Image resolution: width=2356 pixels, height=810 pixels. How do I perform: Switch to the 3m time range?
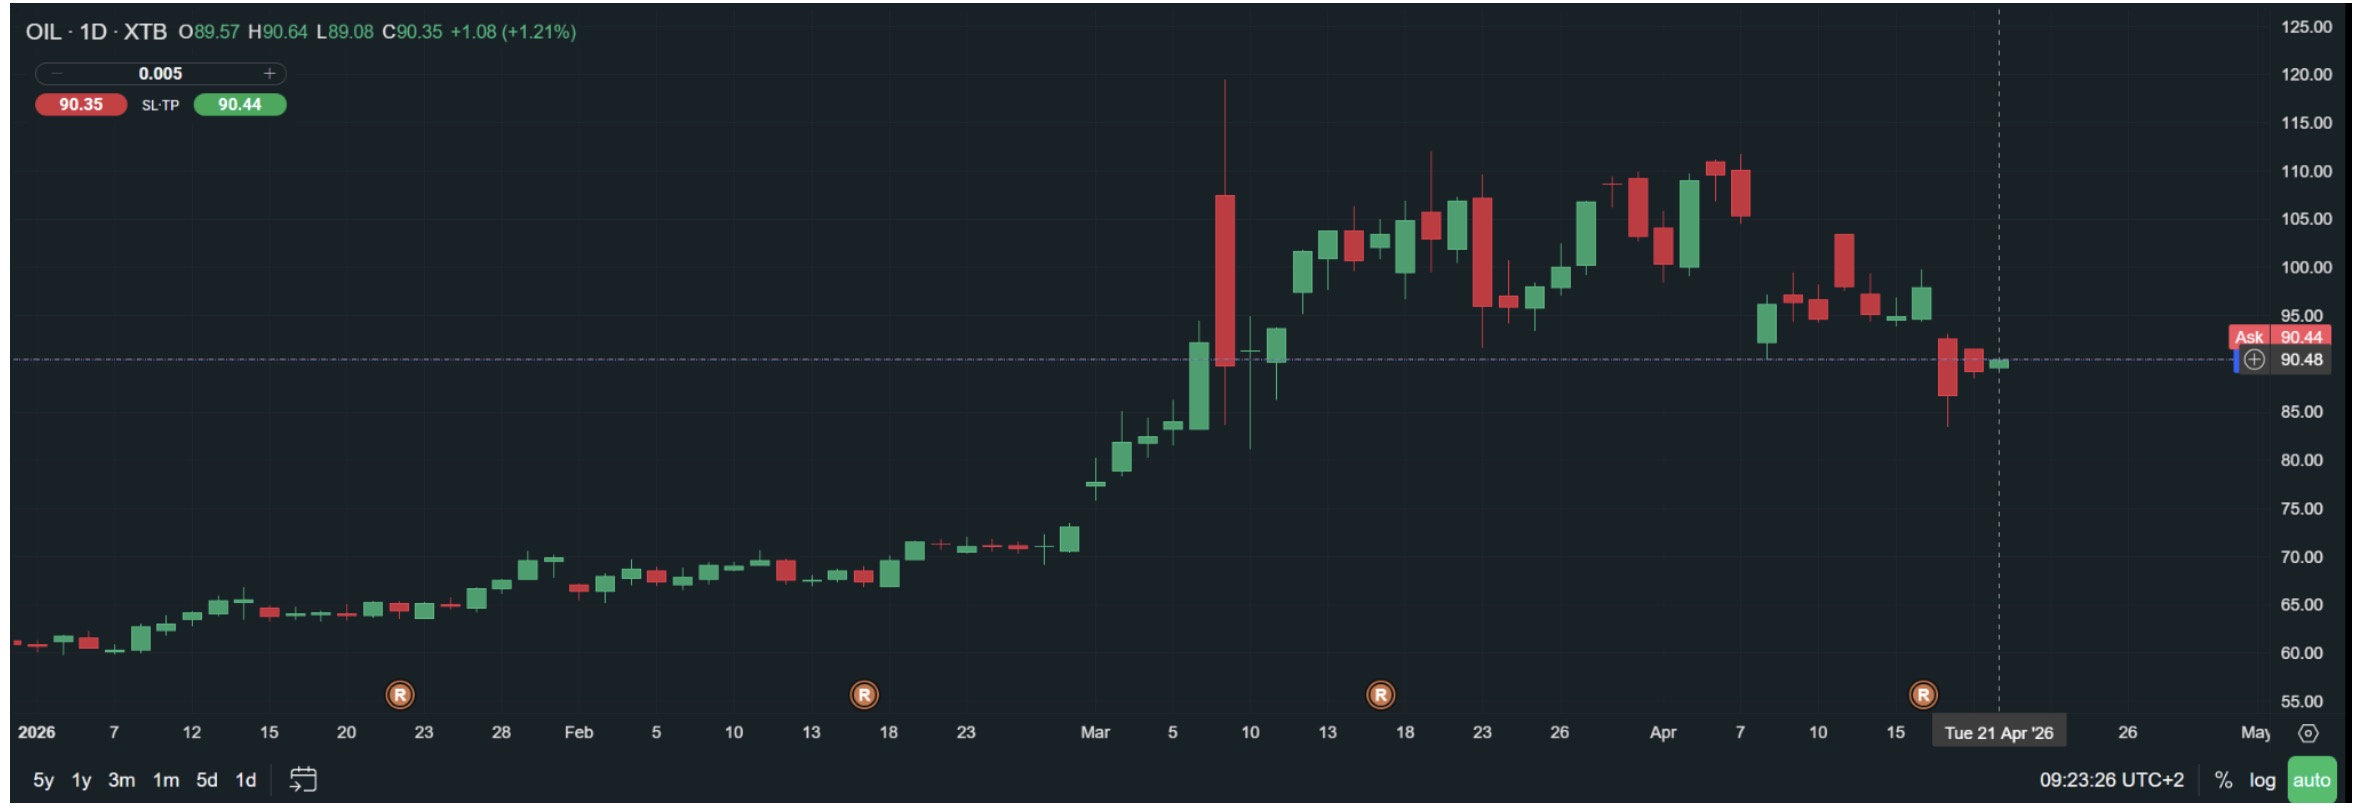(x=121, y=780)
